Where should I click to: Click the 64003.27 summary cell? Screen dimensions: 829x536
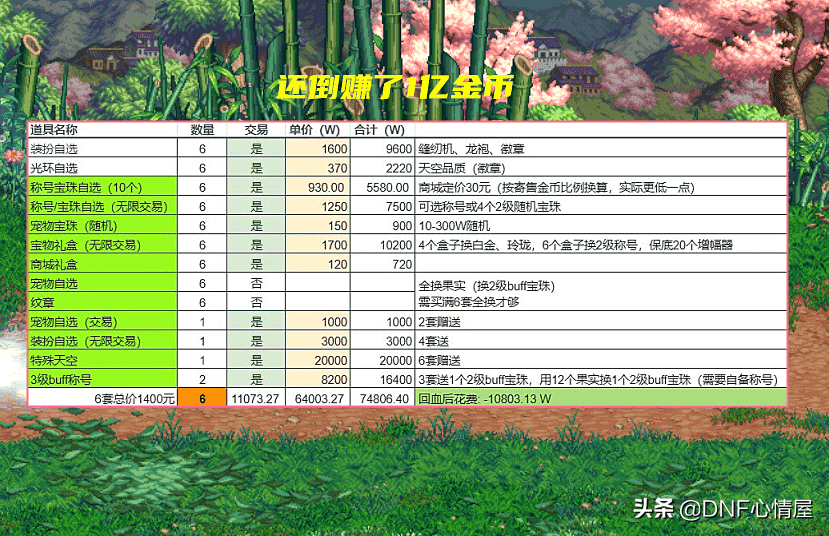click(x=318, y=398)
